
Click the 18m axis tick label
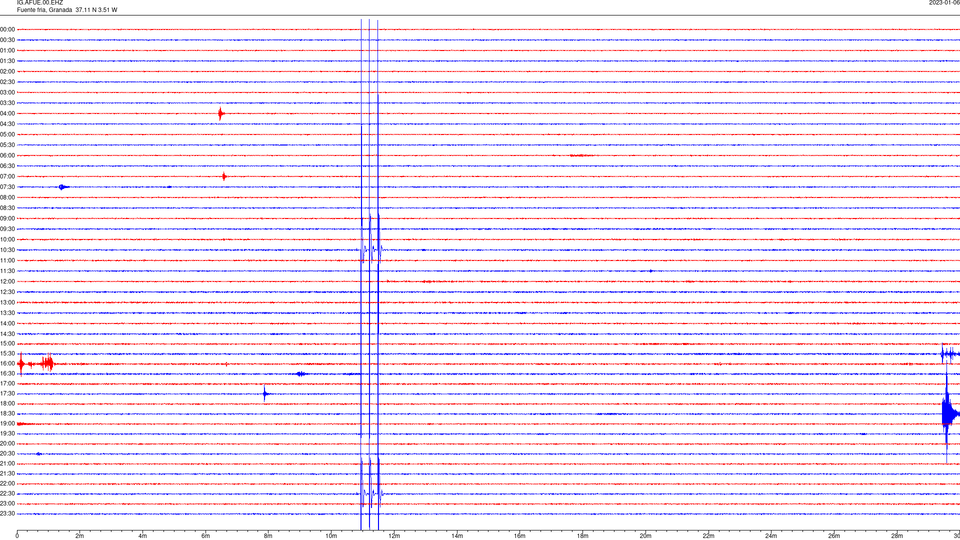point(583,536)
